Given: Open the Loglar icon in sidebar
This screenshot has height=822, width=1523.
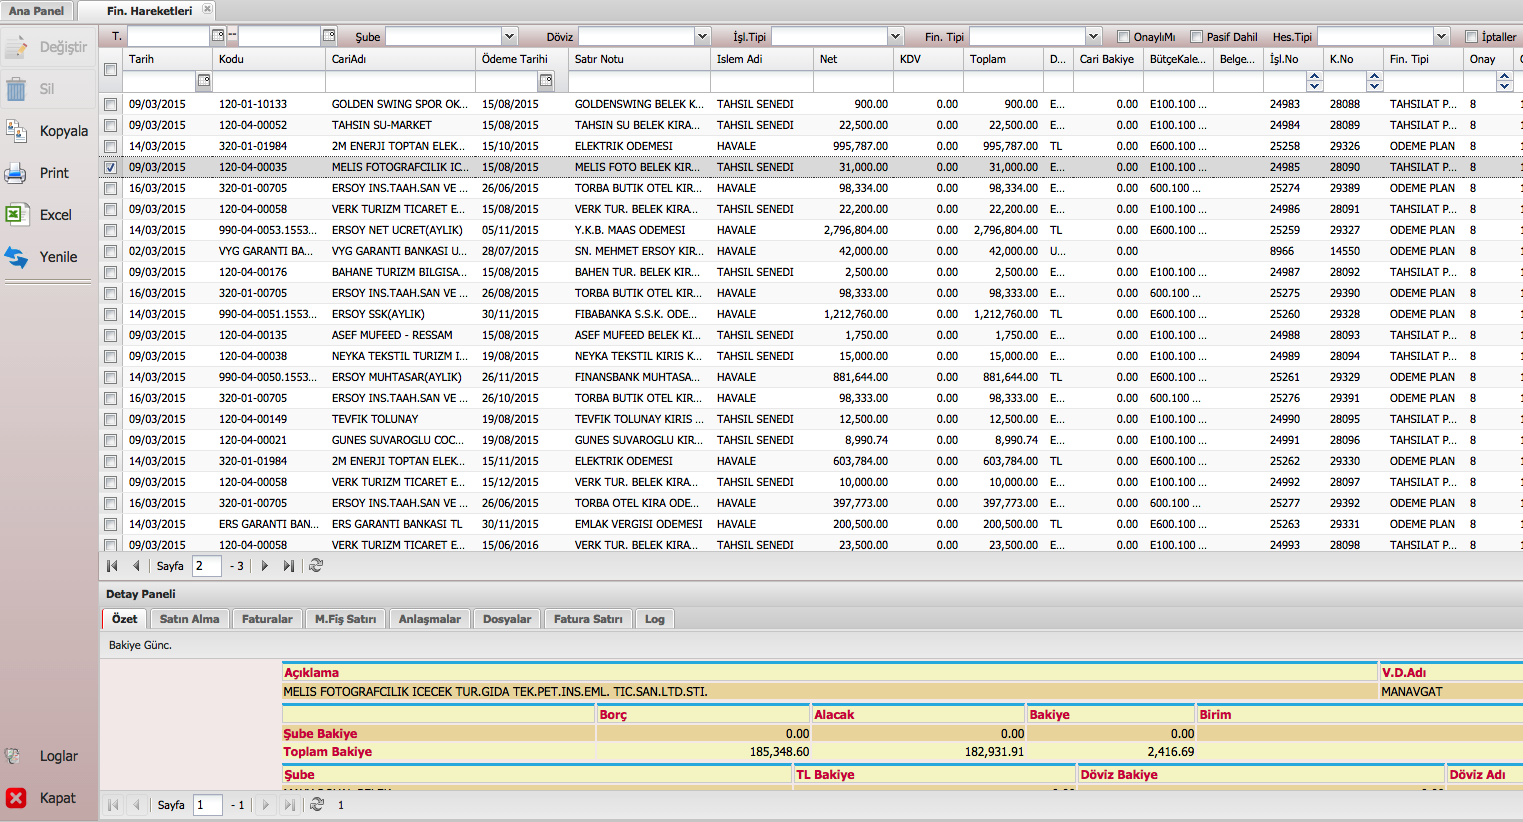Looking at the screenshot, I should click(14, 756).
